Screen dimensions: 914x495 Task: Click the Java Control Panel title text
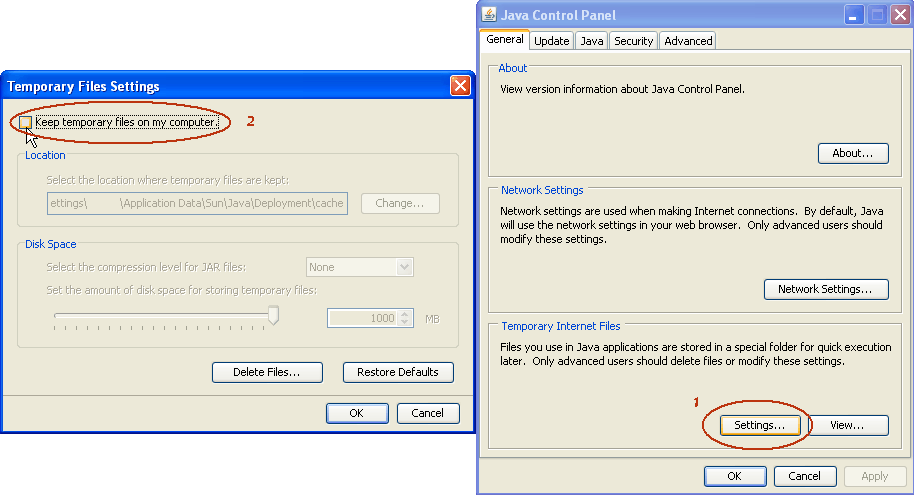click(x=558, y=15)
